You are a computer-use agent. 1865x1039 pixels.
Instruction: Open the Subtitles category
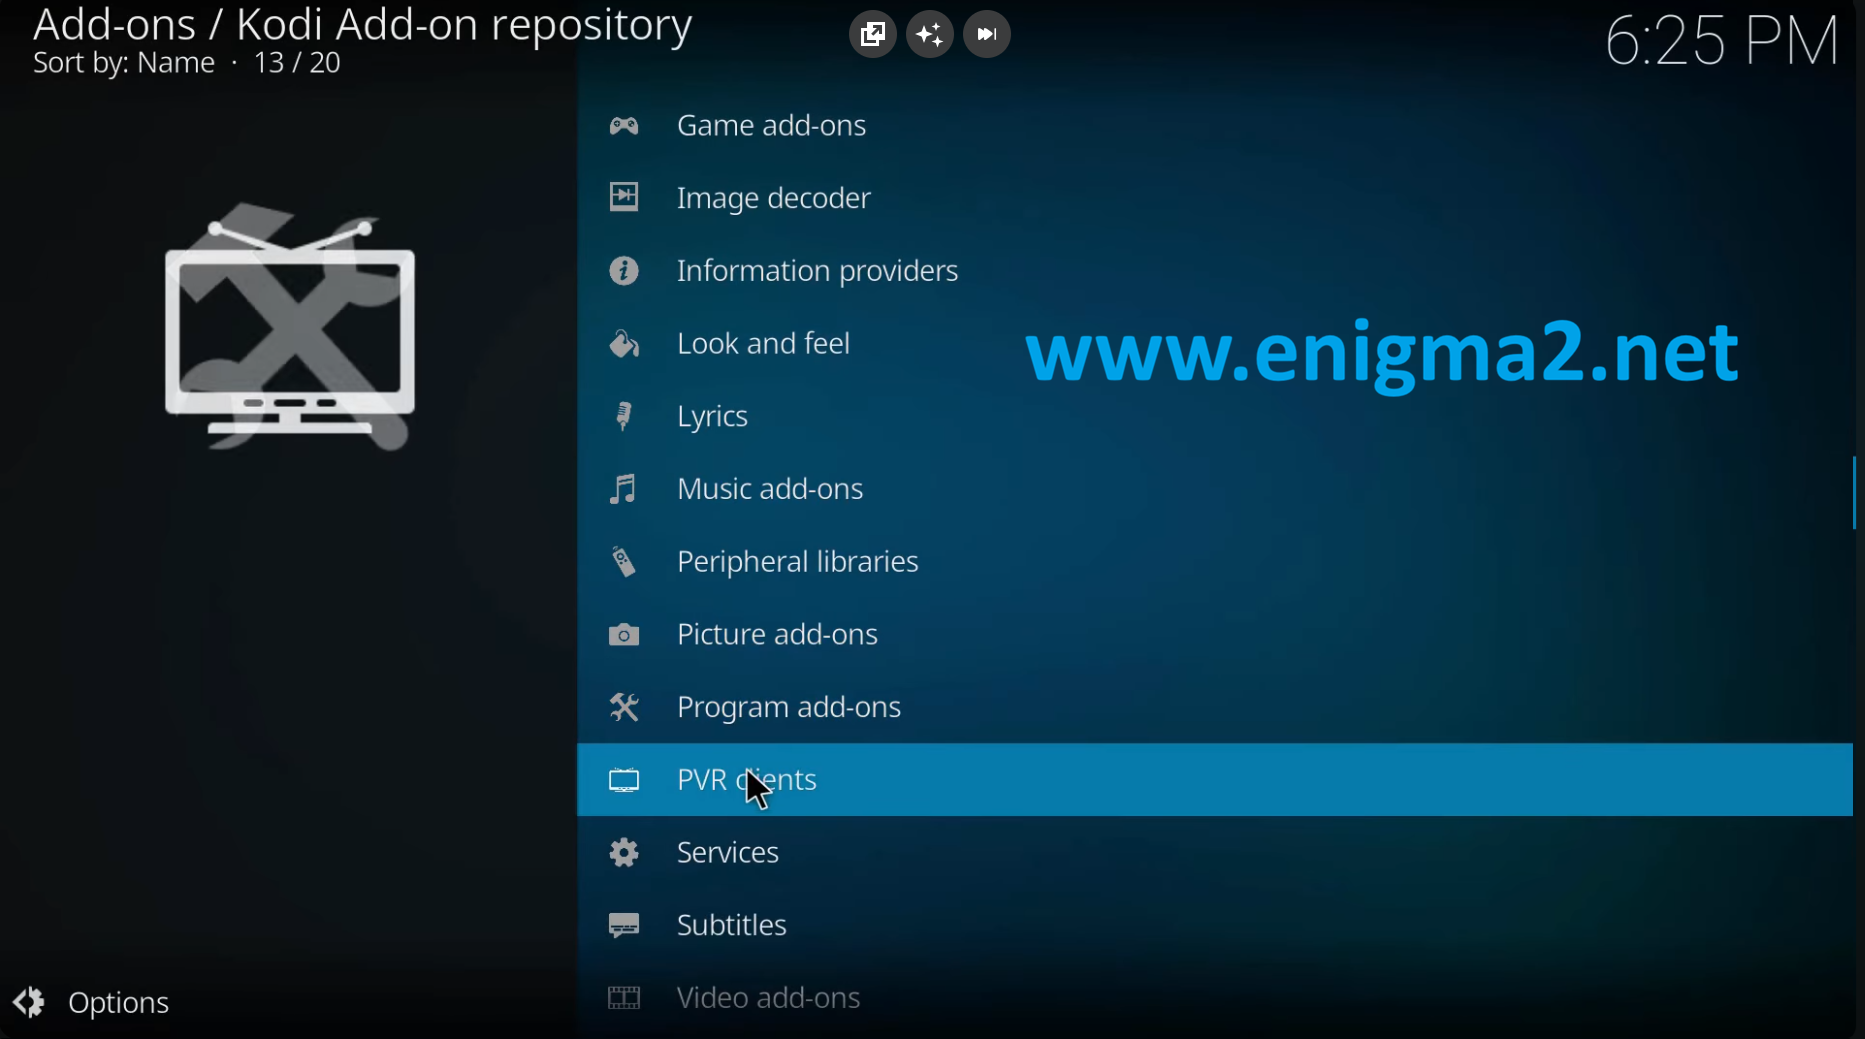(731, 926)
